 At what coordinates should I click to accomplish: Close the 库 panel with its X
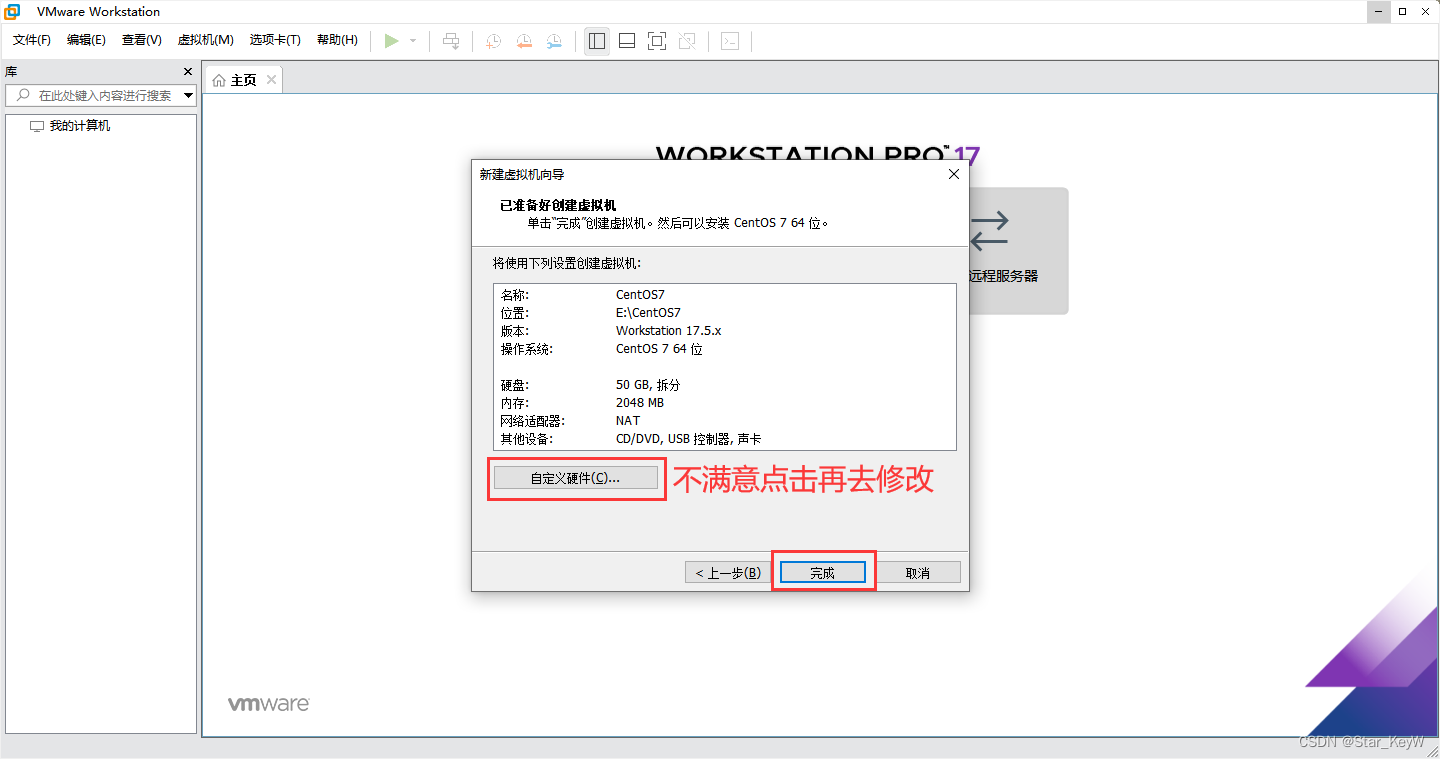click(x=186, y=71)
